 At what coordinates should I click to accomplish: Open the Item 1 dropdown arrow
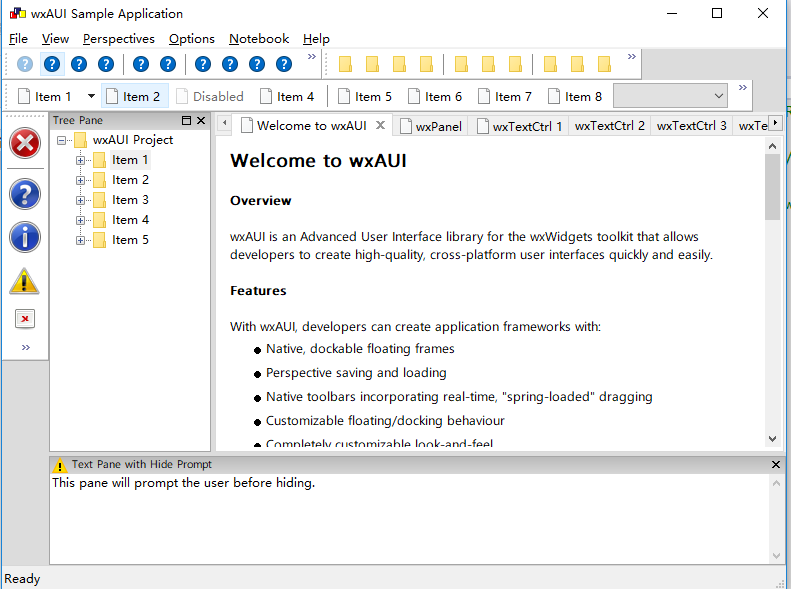91,96
